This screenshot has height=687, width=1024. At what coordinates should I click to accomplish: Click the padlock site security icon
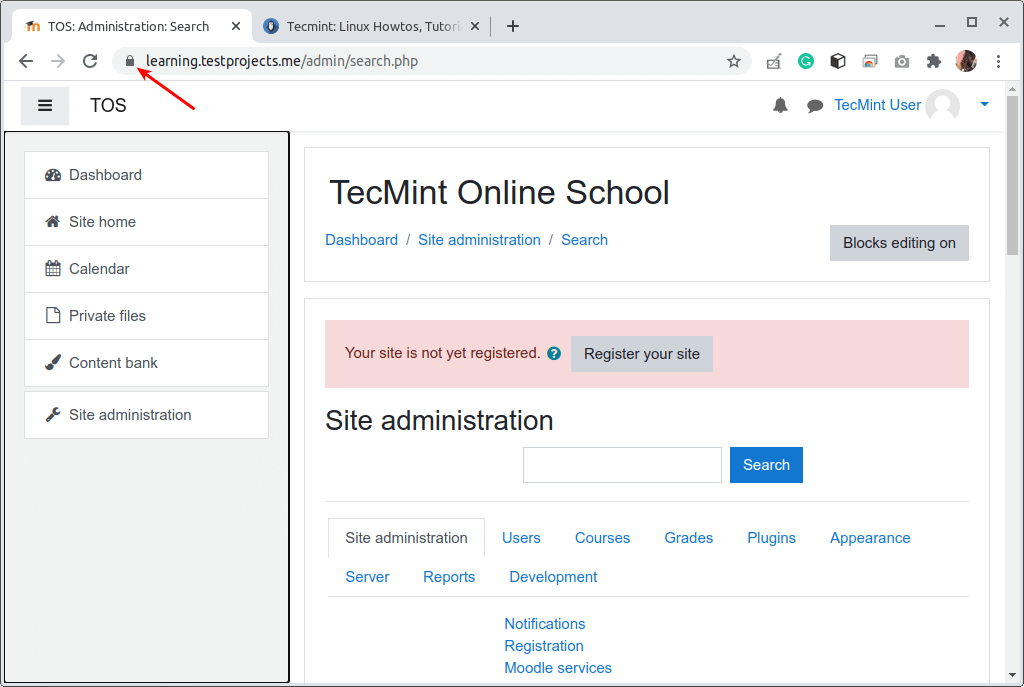click(x=130, y=61)
